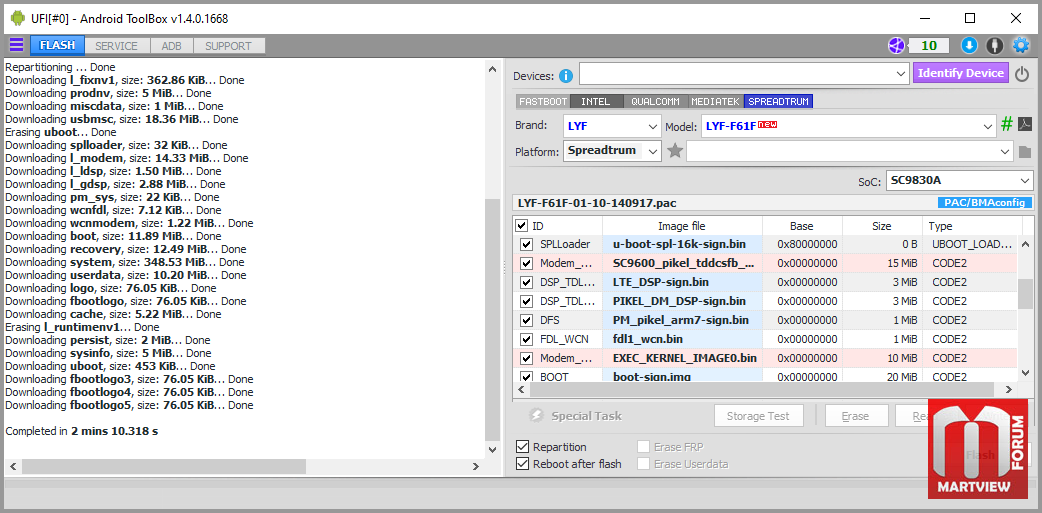The width and height of the screenshot is (1042, 513).
Task: Select the QUALCOMM platform tab
Action: (x=655, y=102)
